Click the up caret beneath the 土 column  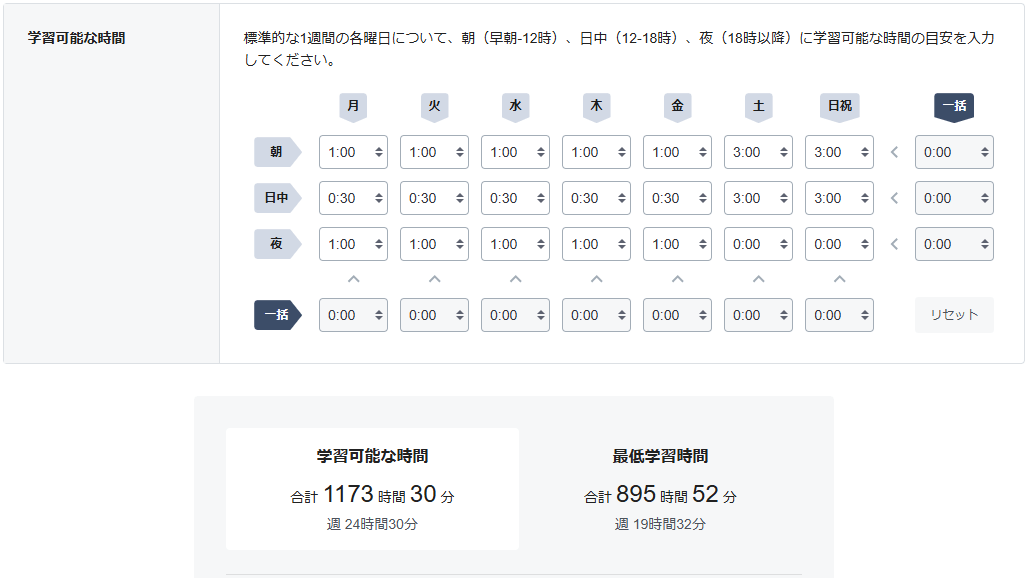(x=758, y=280)
